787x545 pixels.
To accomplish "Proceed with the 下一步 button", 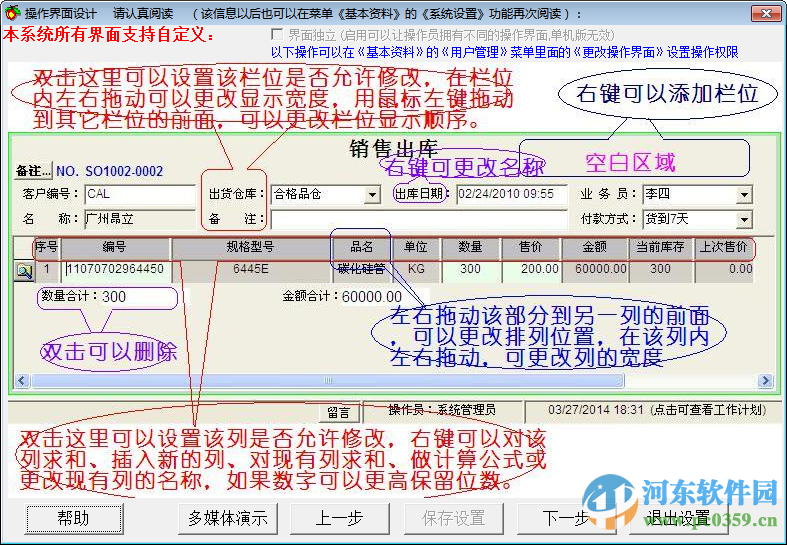I will tap(566, 518).
